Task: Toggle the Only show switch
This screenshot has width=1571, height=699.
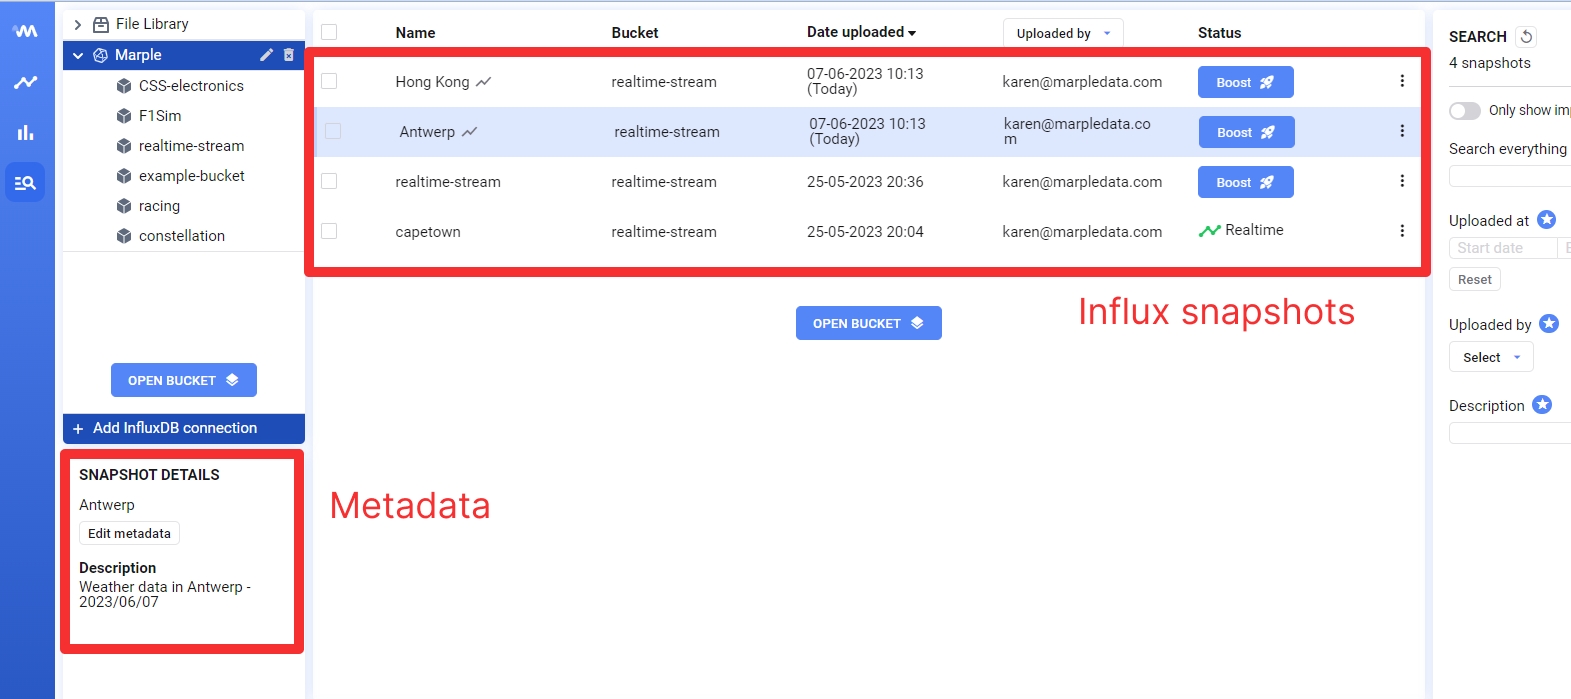Action: coord(1465,111)
